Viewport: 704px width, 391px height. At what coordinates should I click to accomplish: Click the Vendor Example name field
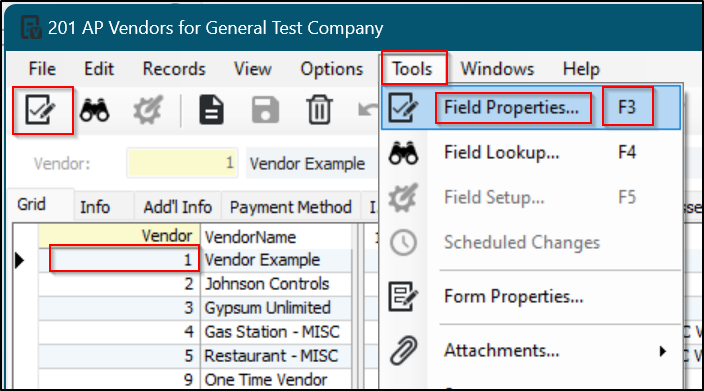click(x=311, y=163)
